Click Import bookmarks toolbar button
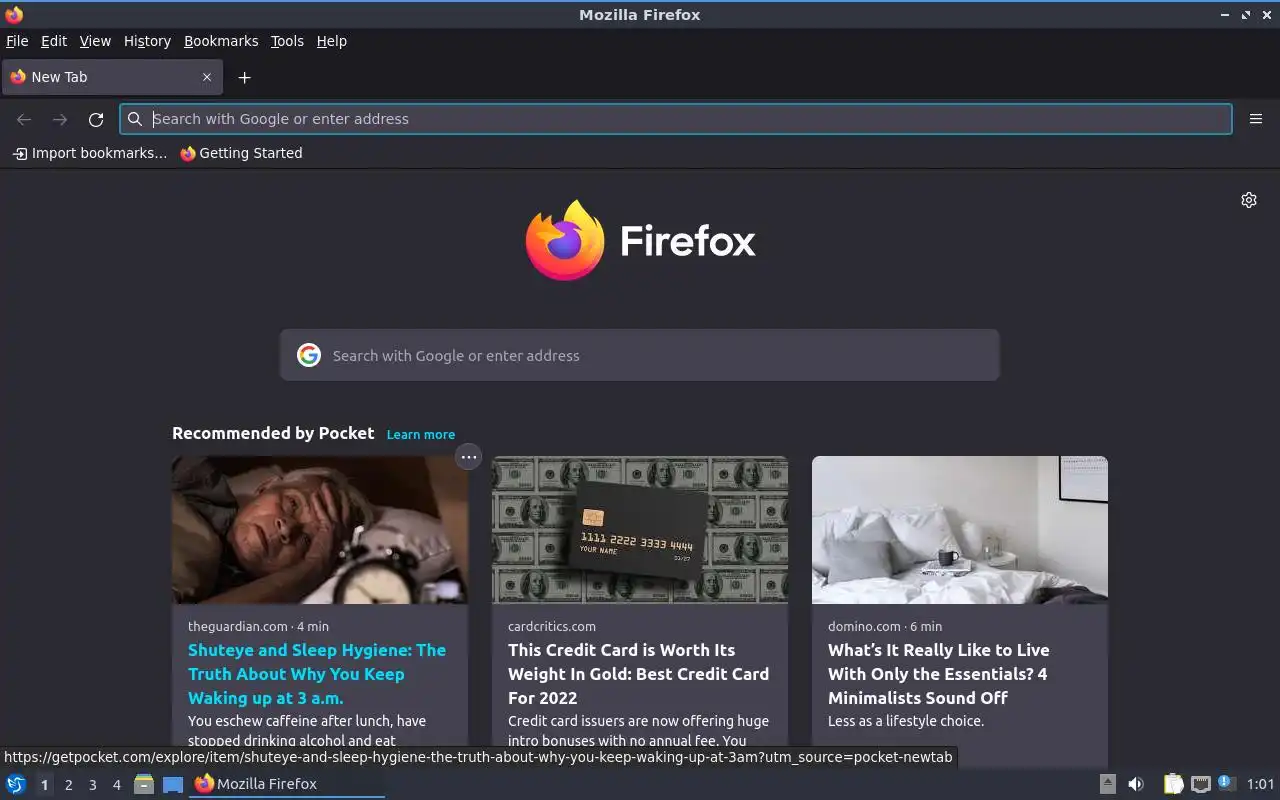 90,153
